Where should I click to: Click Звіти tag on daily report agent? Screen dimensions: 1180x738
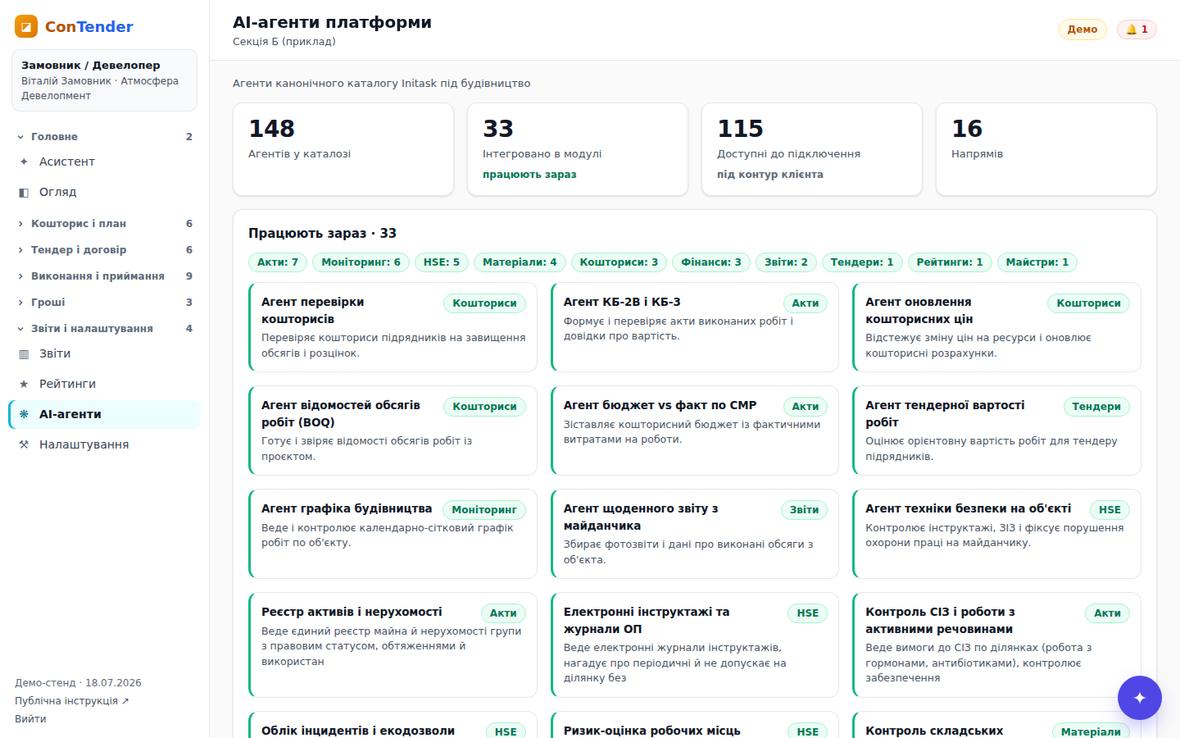pos(804,510)
